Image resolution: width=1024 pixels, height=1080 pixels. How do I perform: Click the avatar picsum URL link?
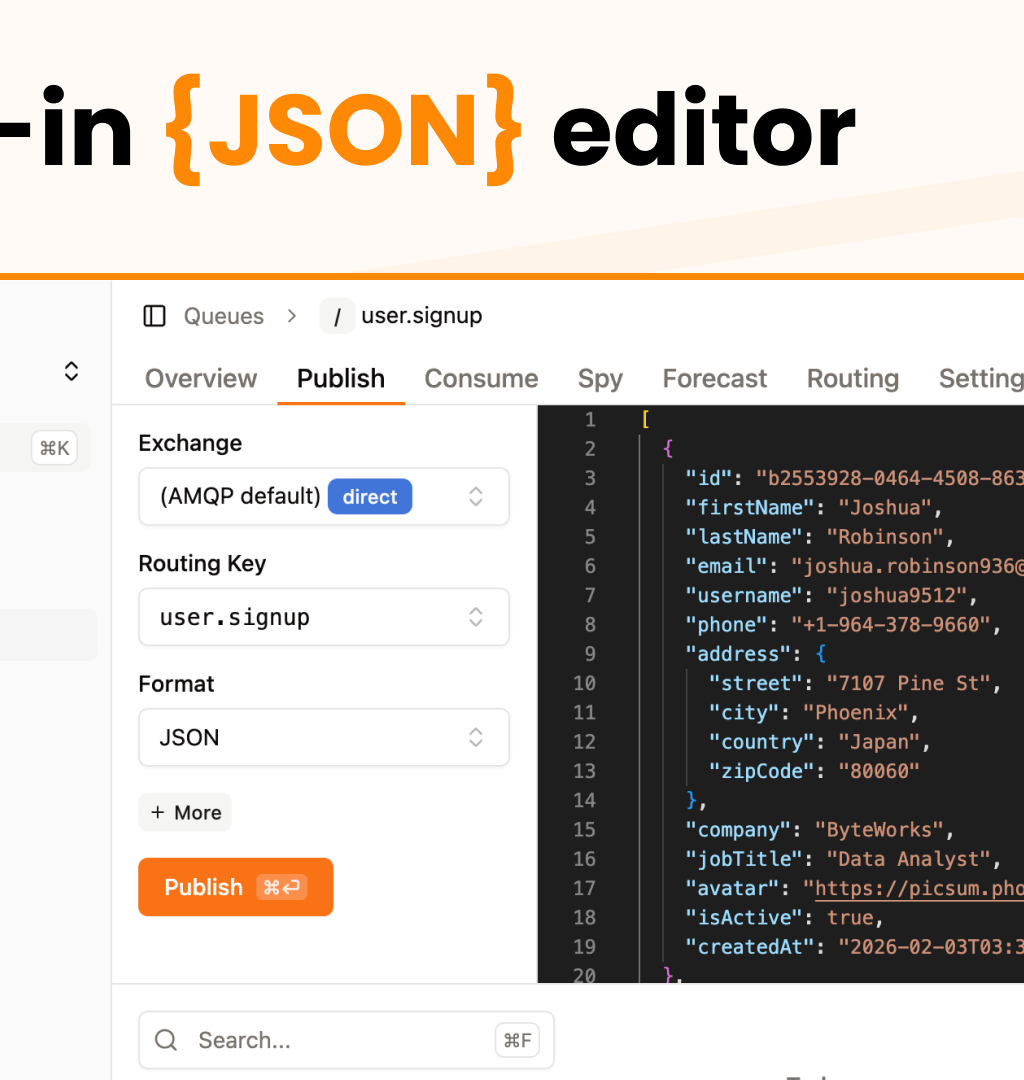[x=919, y=888]
